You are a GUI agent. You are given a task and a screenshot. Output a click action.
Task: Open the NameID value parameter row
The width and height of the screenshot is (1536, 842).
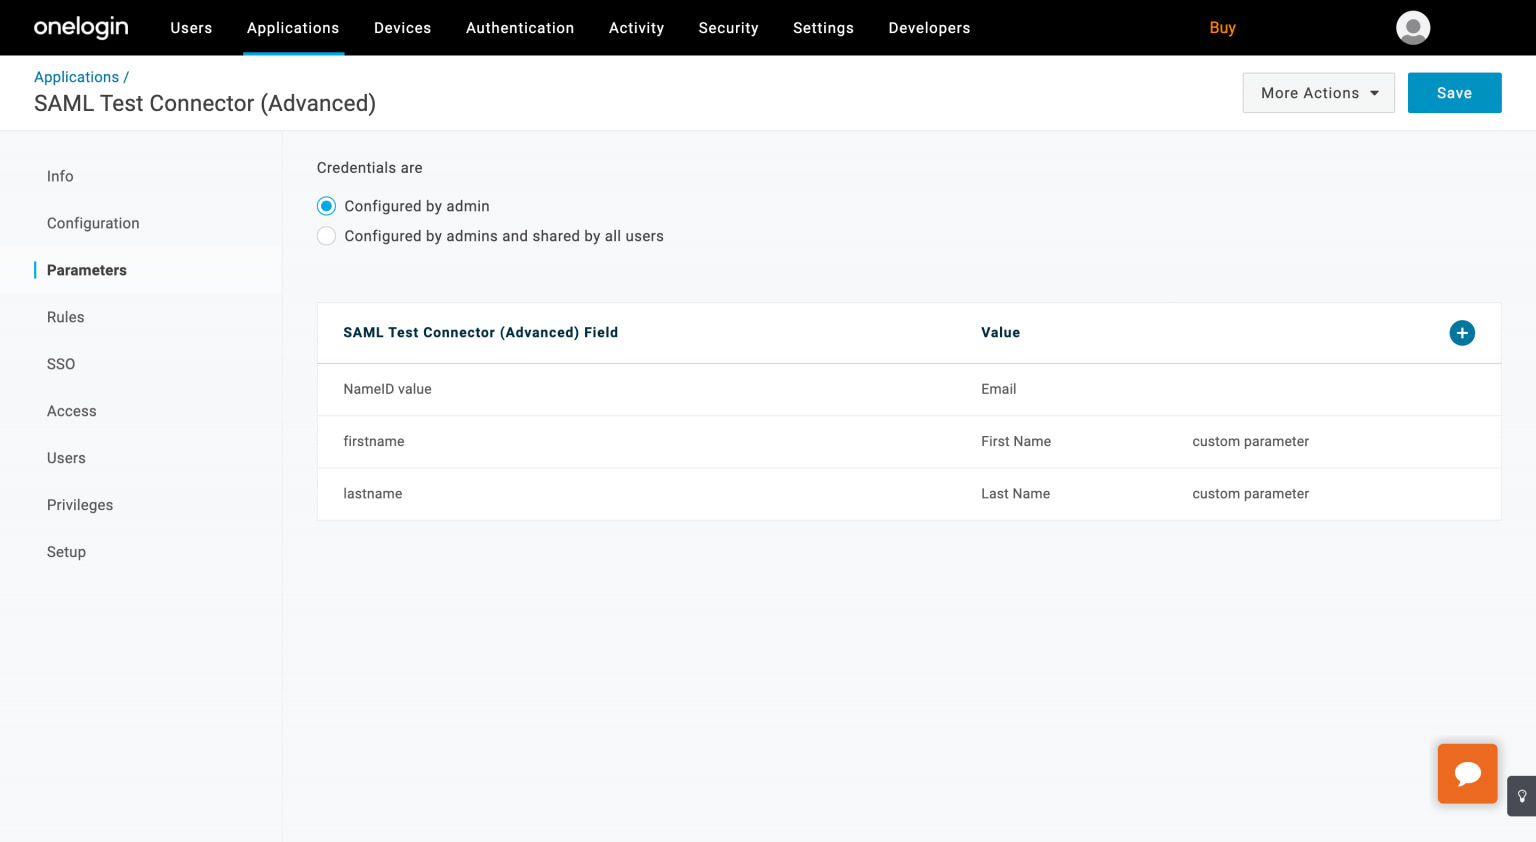[387, 389]
